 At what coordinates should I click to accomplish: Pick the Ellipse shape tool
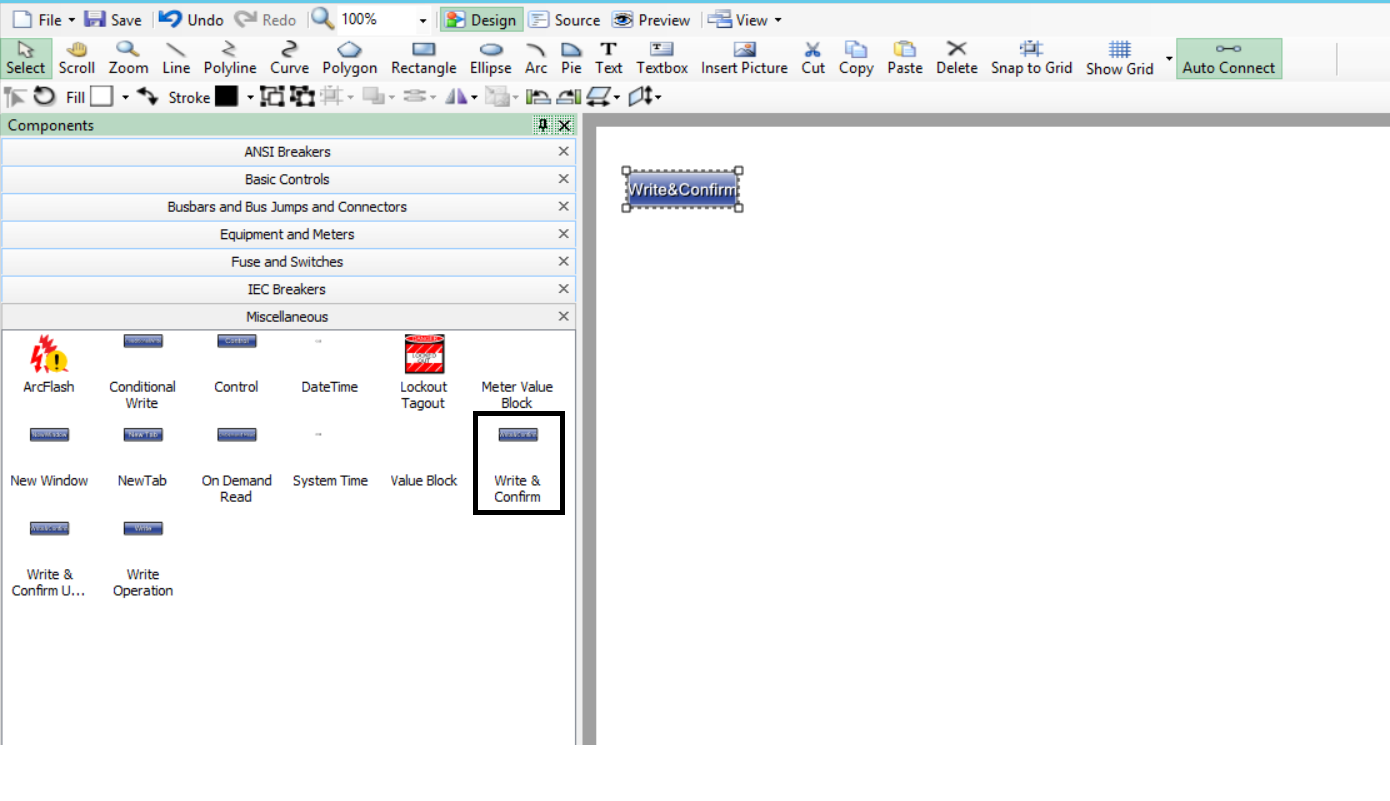coord(490,58)
